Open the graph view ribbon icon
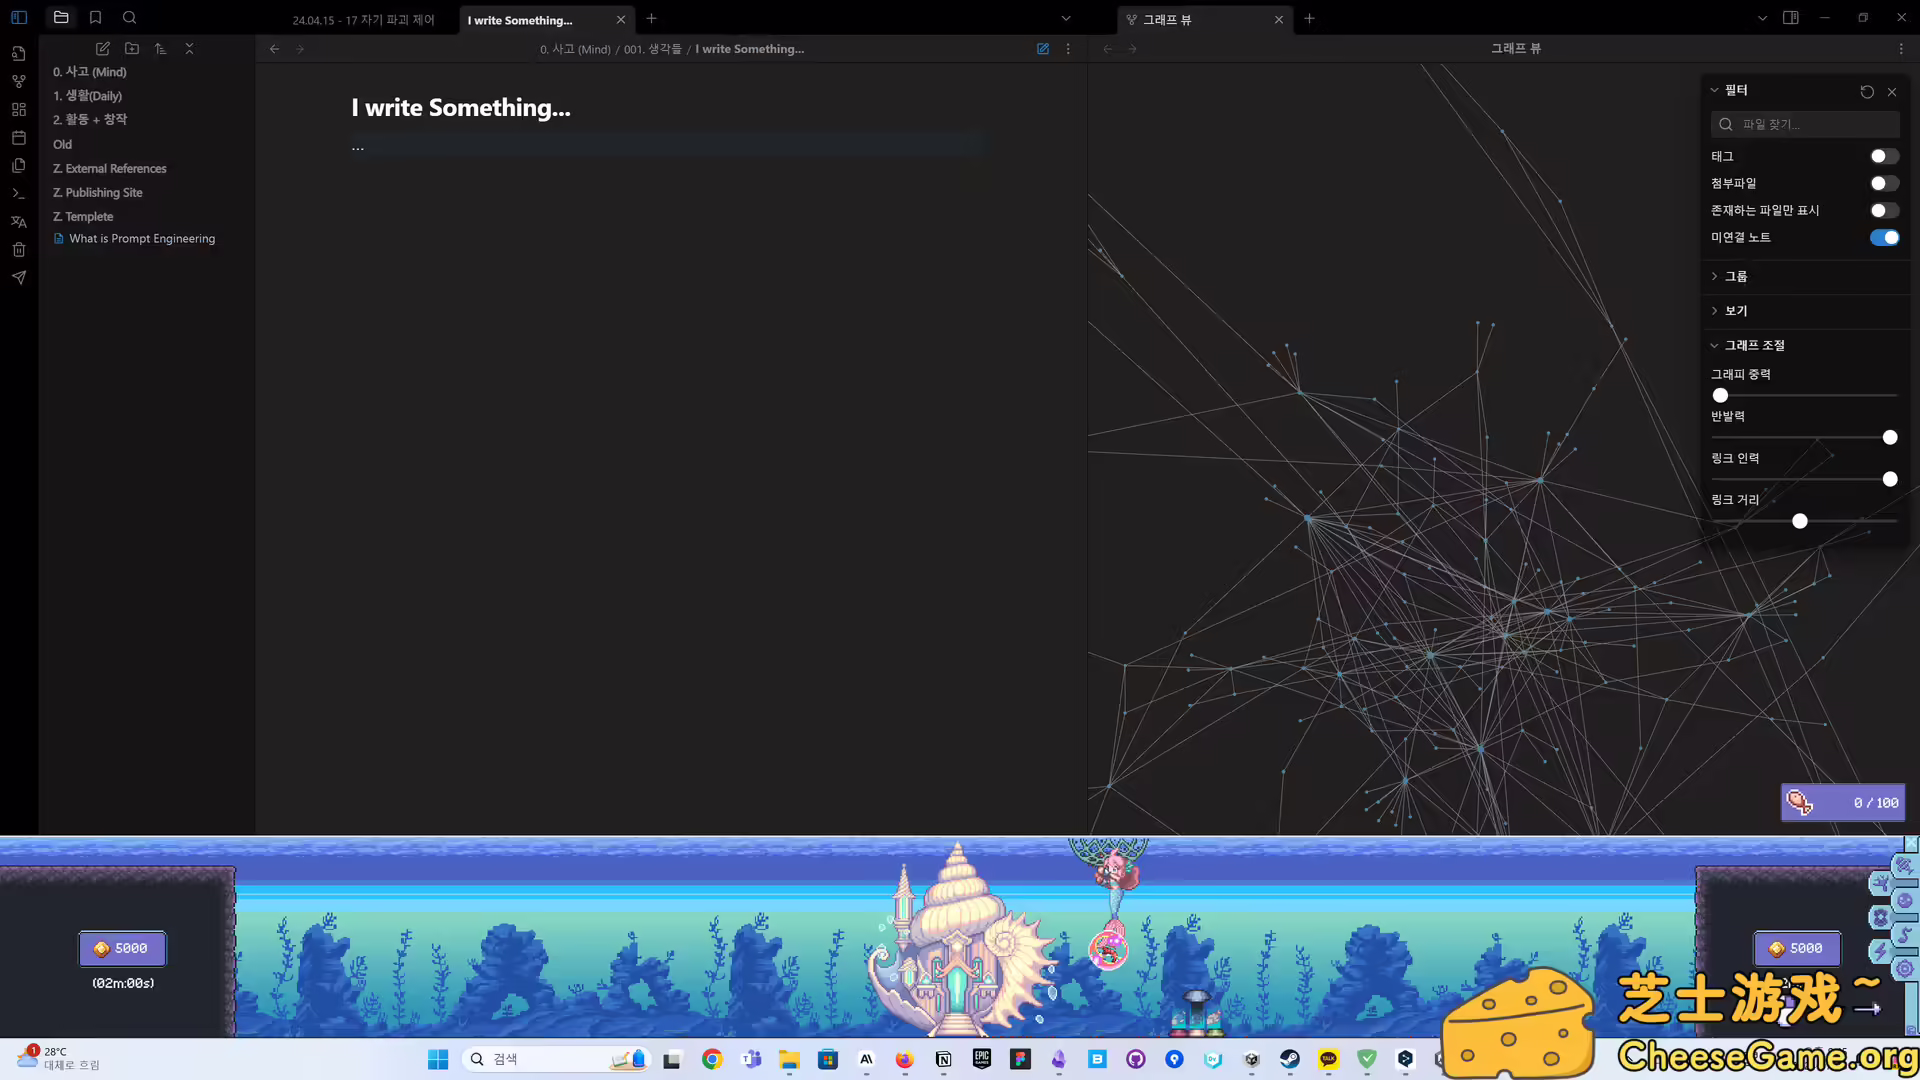This screenshot has width=1920, height=1080. tap(18, 81)
